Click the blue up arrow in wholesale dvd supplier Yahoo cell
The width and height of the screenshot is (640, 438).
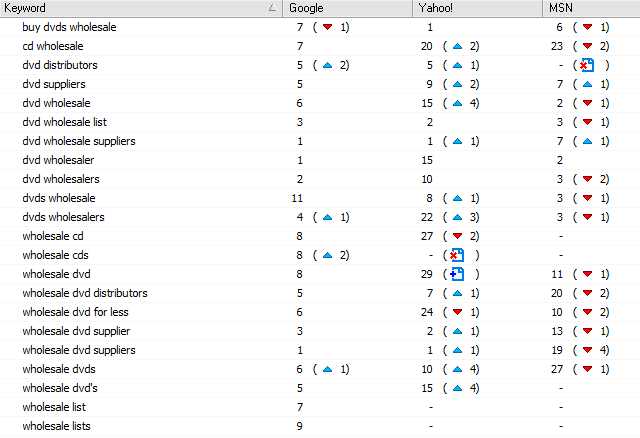(x=458, y=331)
